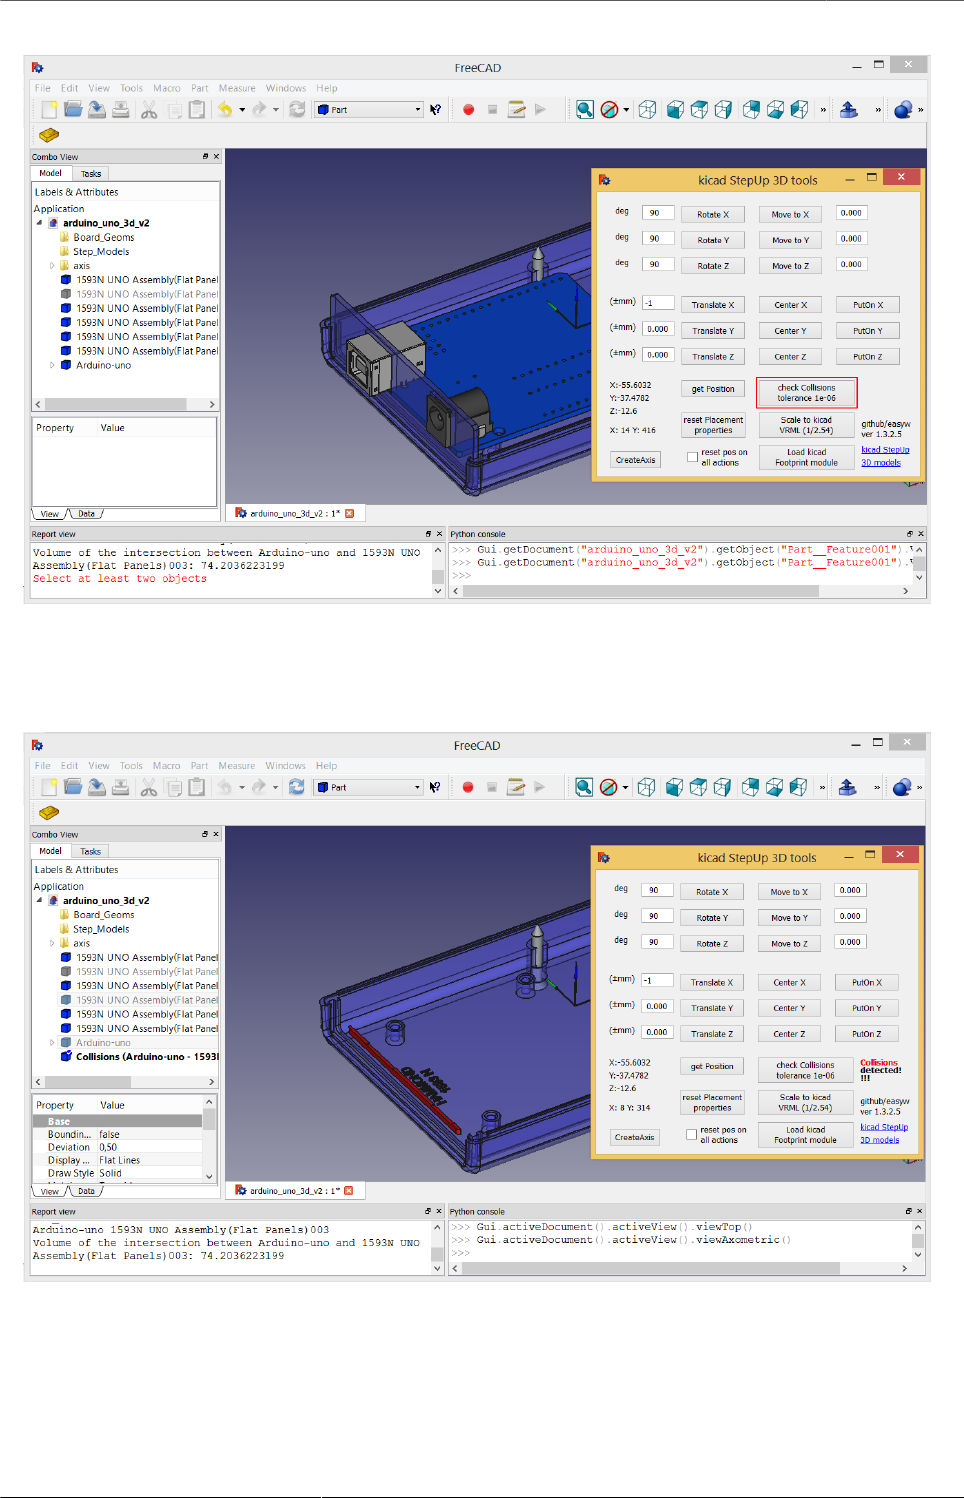Viewport: 964px width, 1498px height.
Task: Click 'PutOn Z' button in lower dialog
Action: [x=866, y=1034]
